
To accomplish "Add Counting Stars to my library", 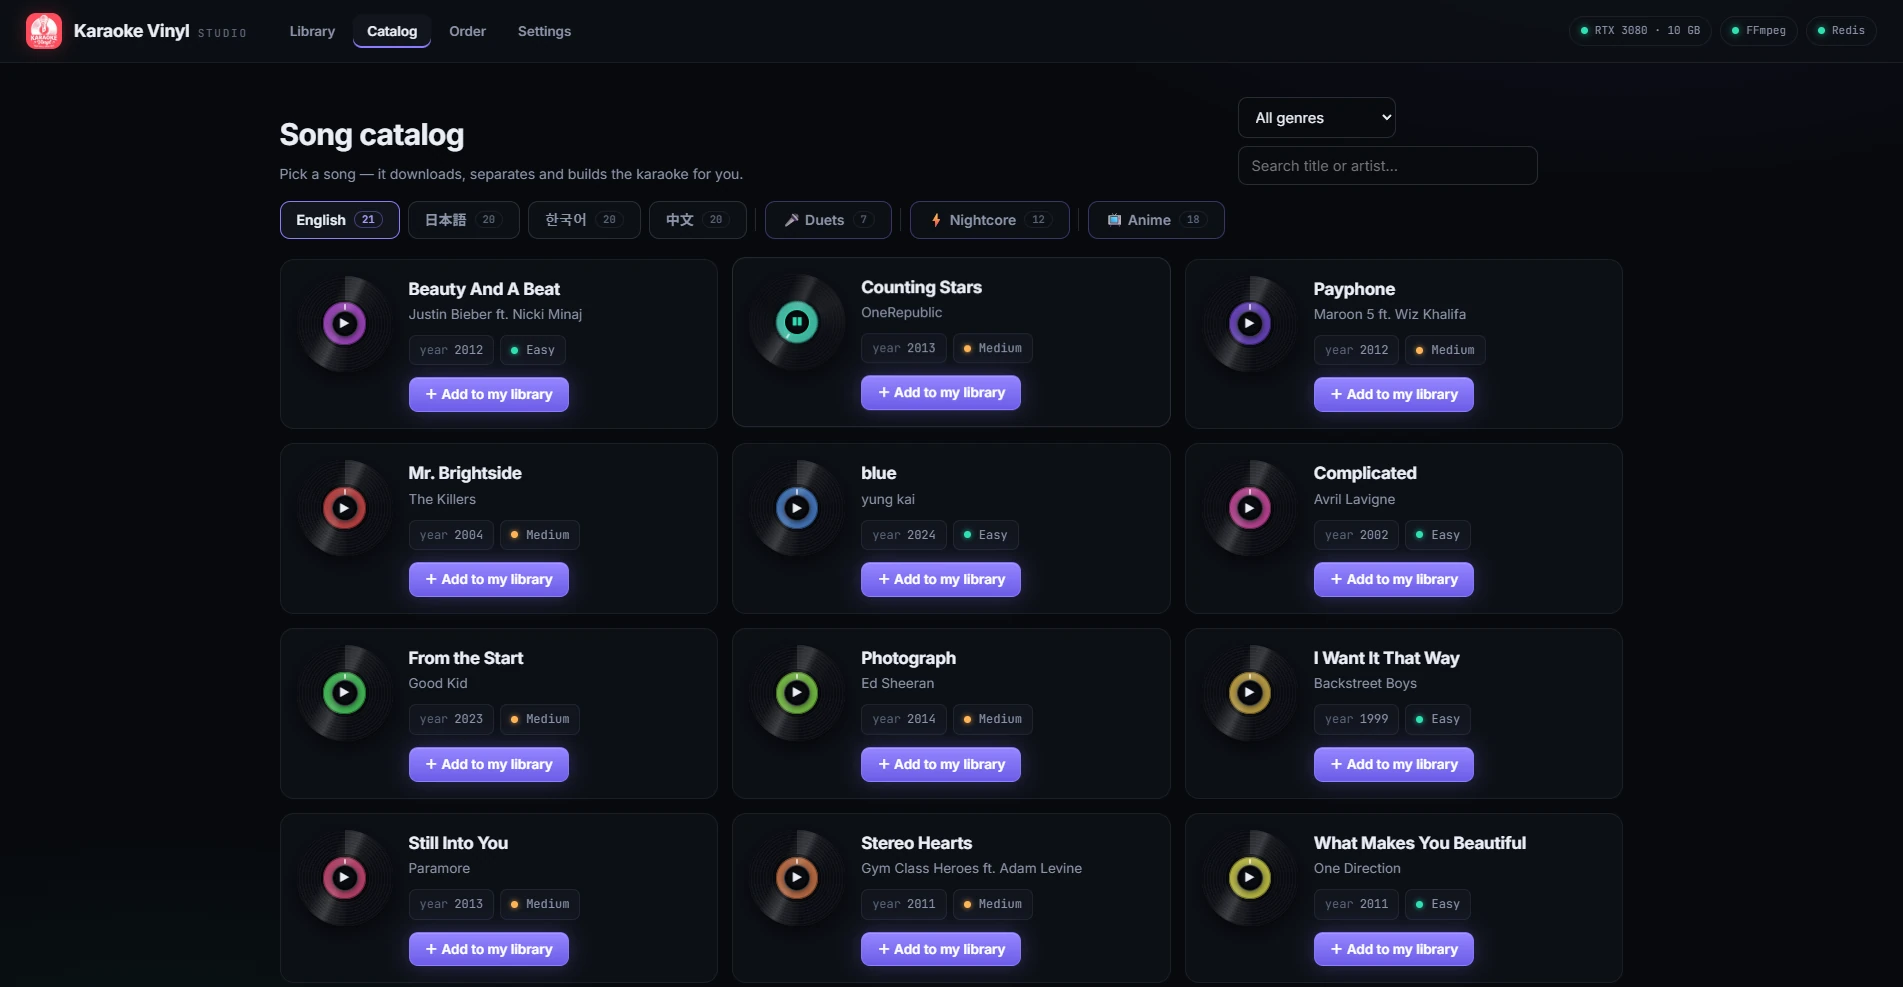I will point(941,392).
